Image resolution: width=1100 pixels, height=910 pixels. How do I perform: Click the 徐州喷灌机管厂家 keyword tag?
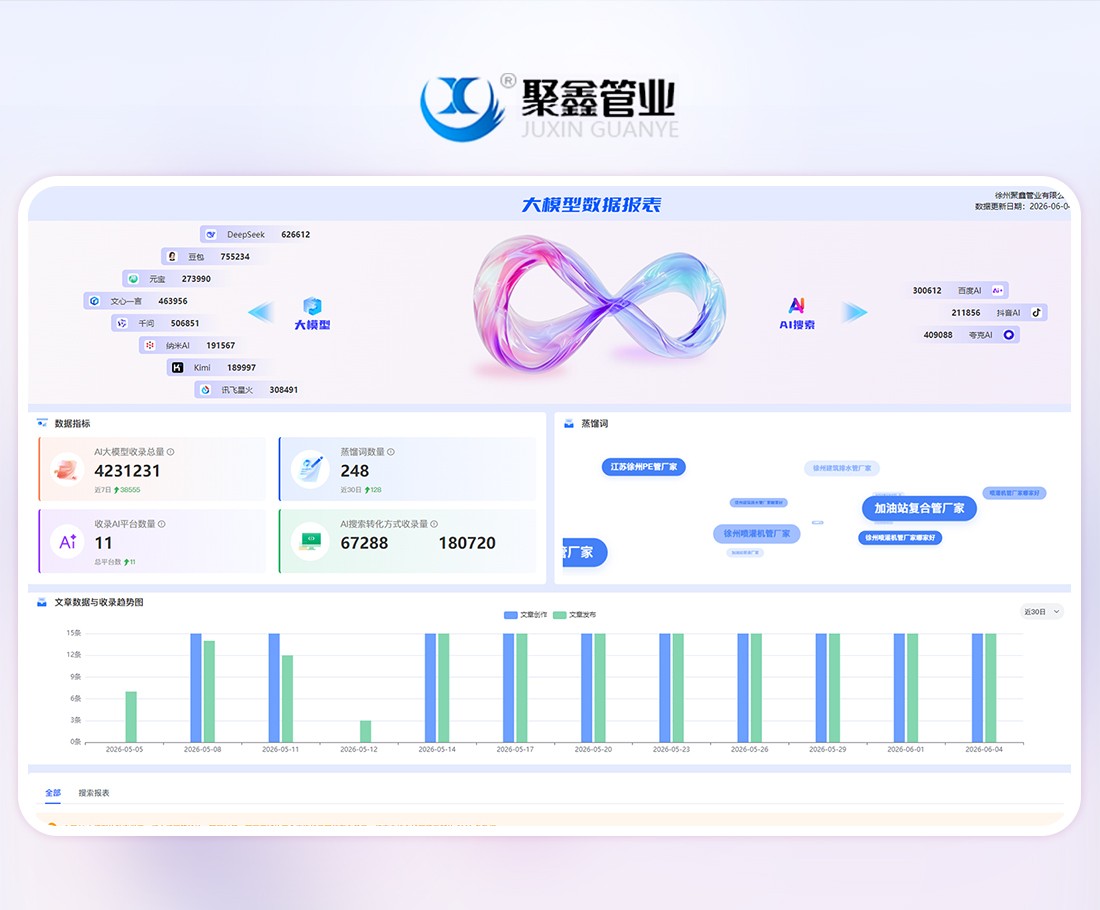757,534
